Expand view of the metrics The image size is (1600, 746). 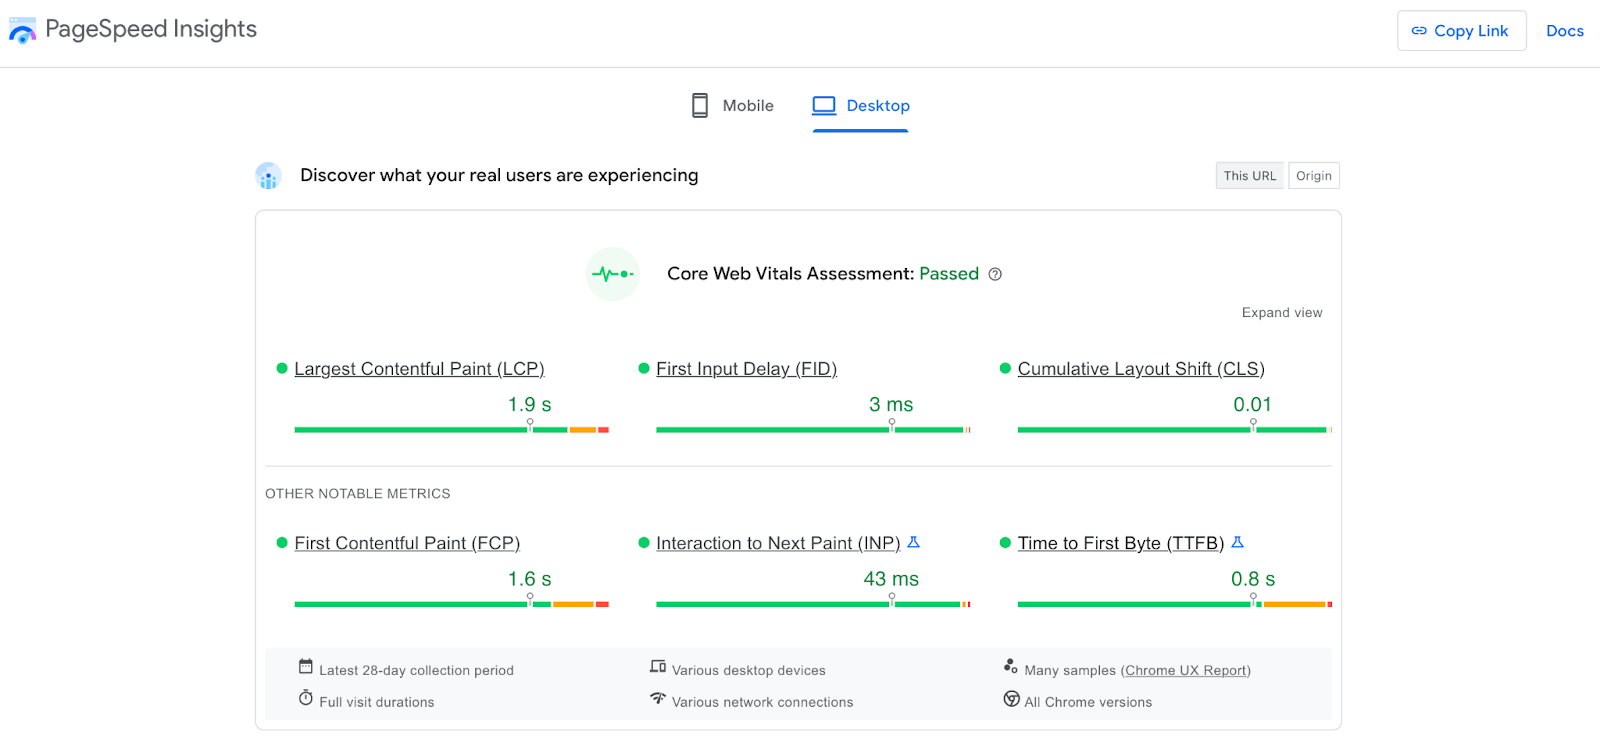1282,313
